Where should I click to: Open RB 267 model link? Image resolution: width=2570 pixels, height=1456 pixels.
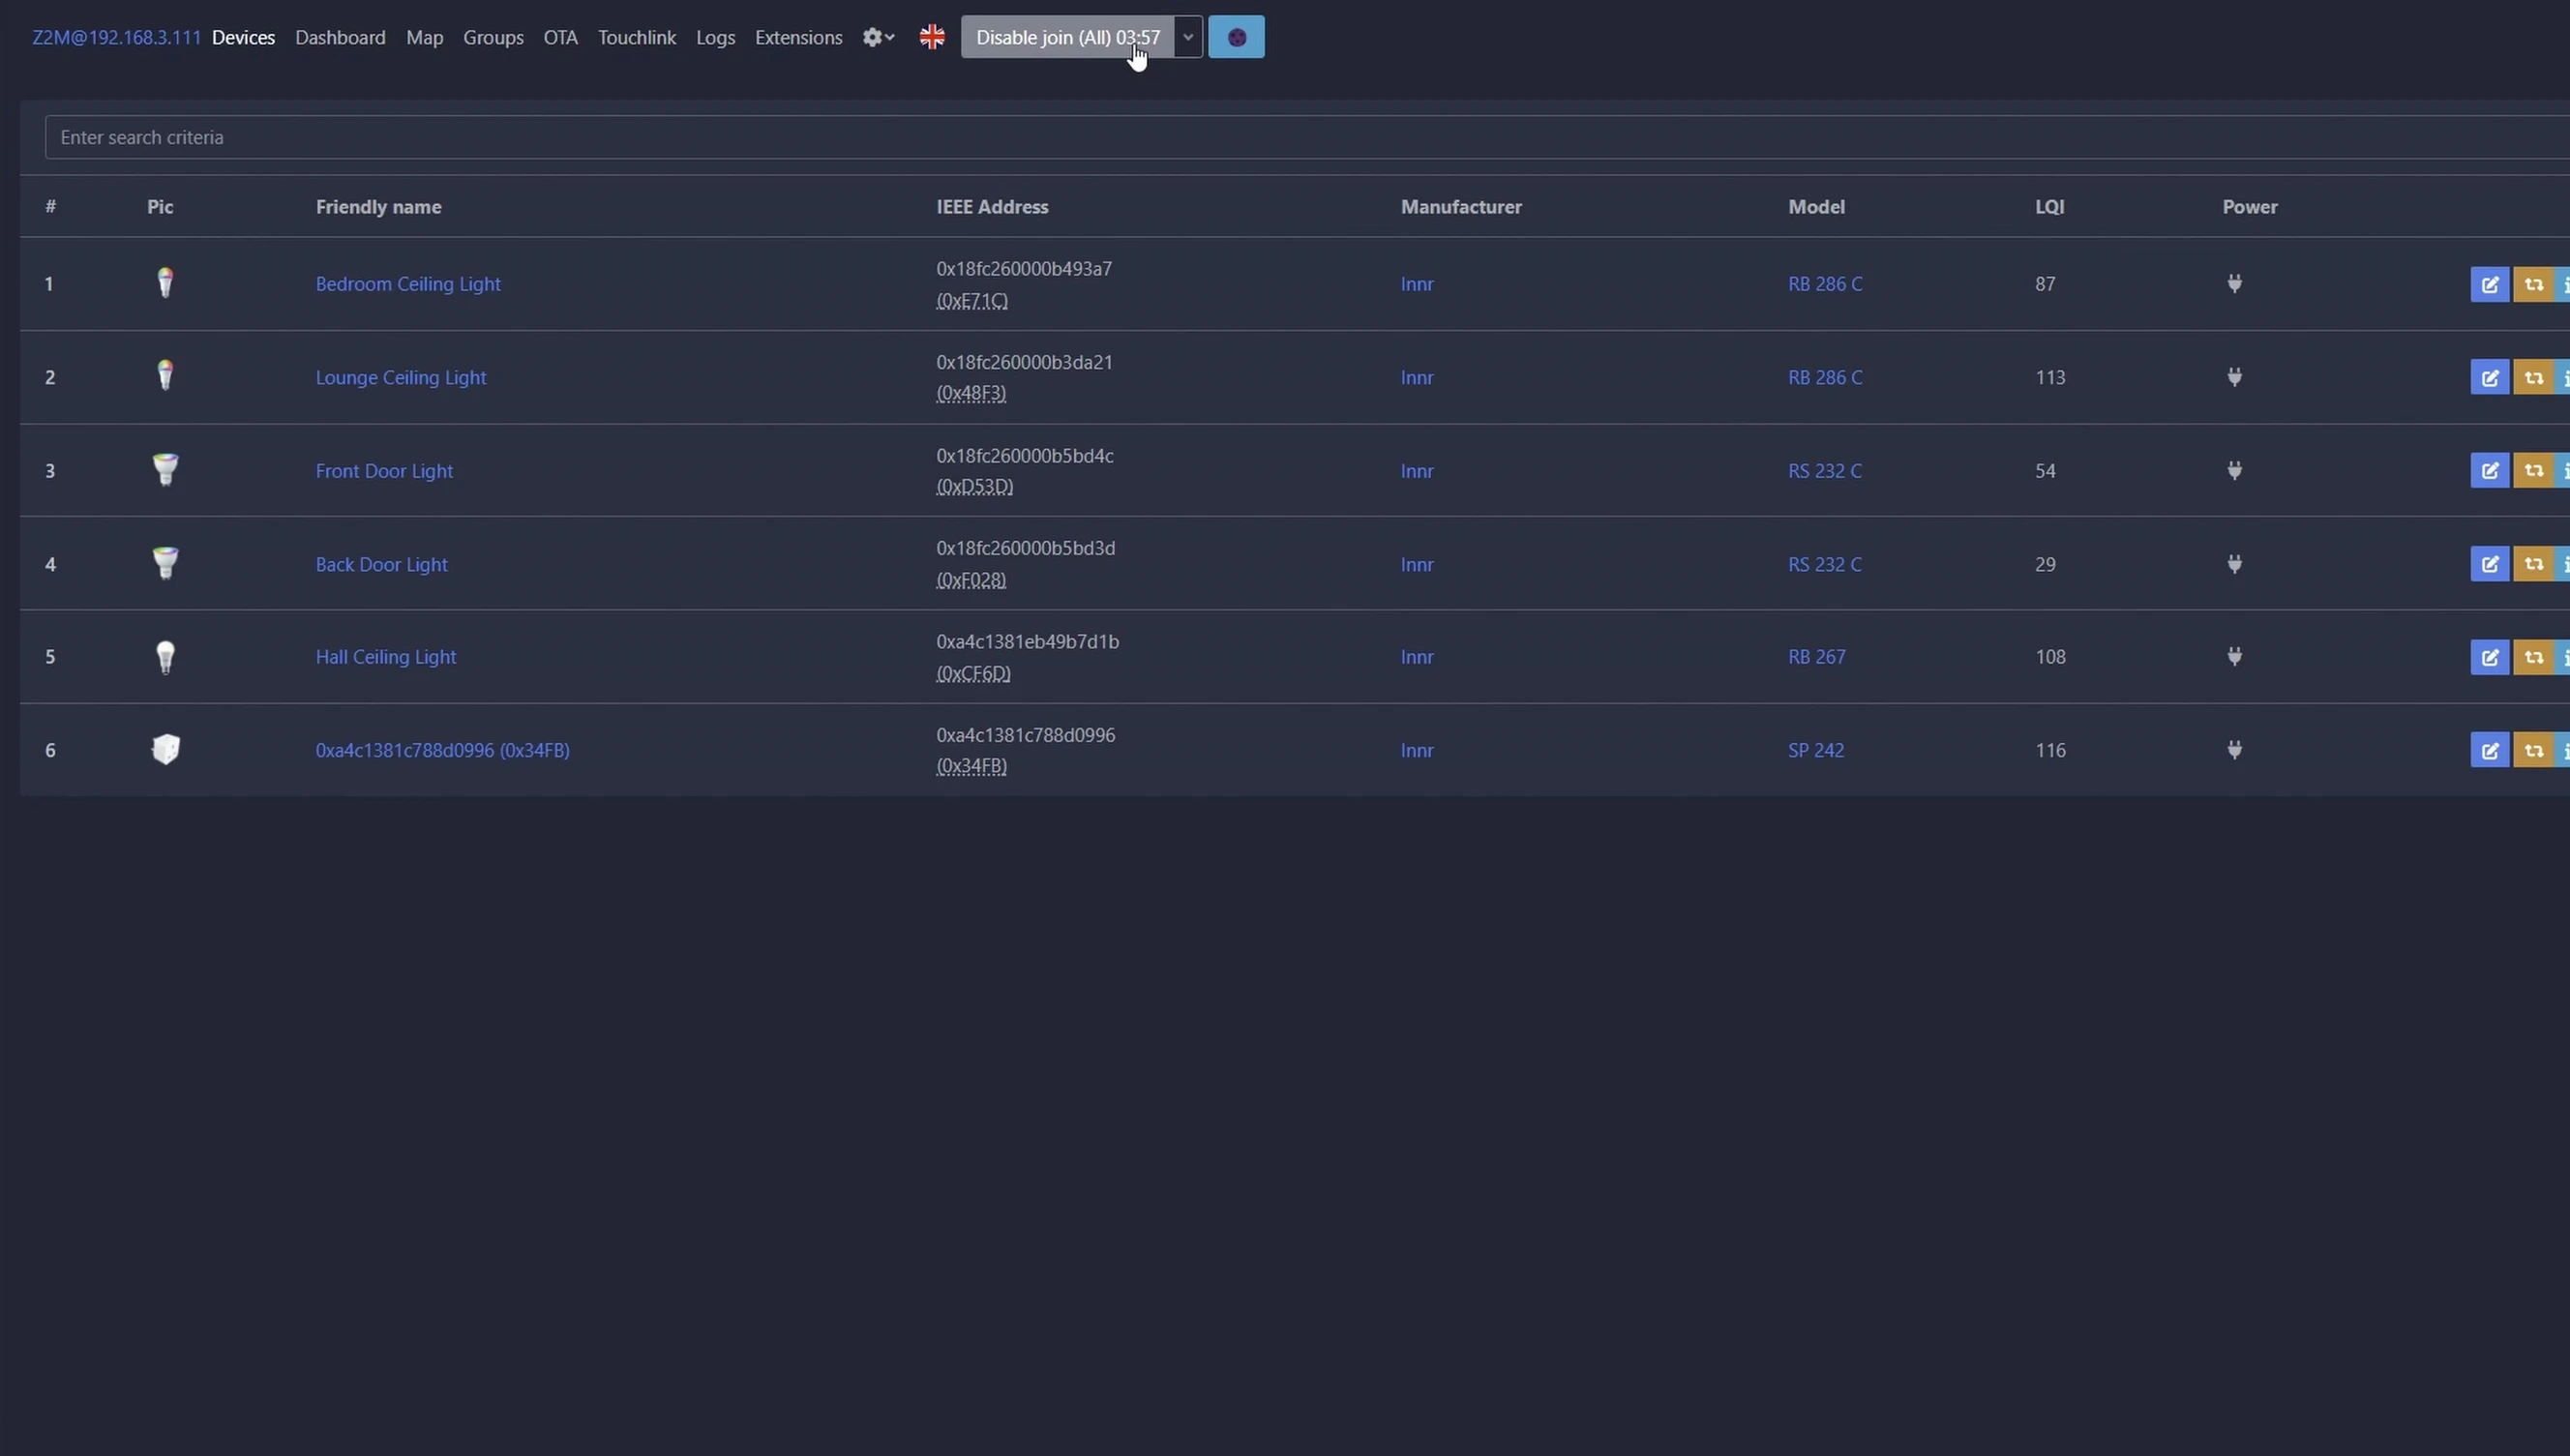point(1817,657)
